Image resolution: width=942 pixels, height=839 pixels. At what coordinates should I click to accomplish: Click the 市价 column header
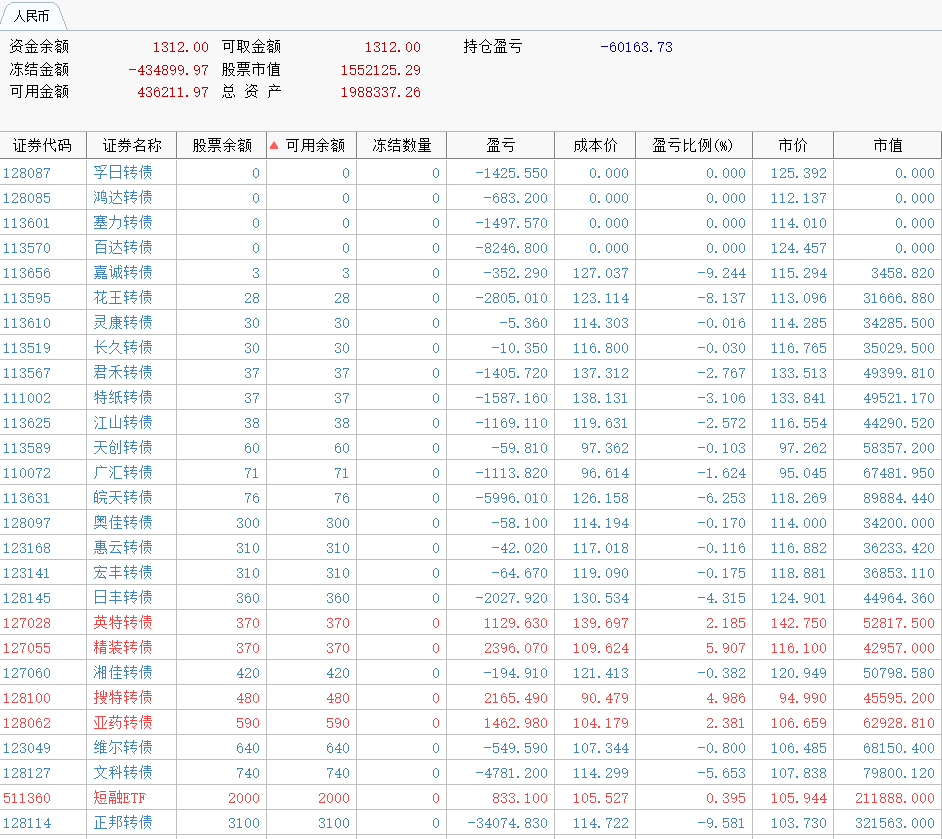coord(792,146)
